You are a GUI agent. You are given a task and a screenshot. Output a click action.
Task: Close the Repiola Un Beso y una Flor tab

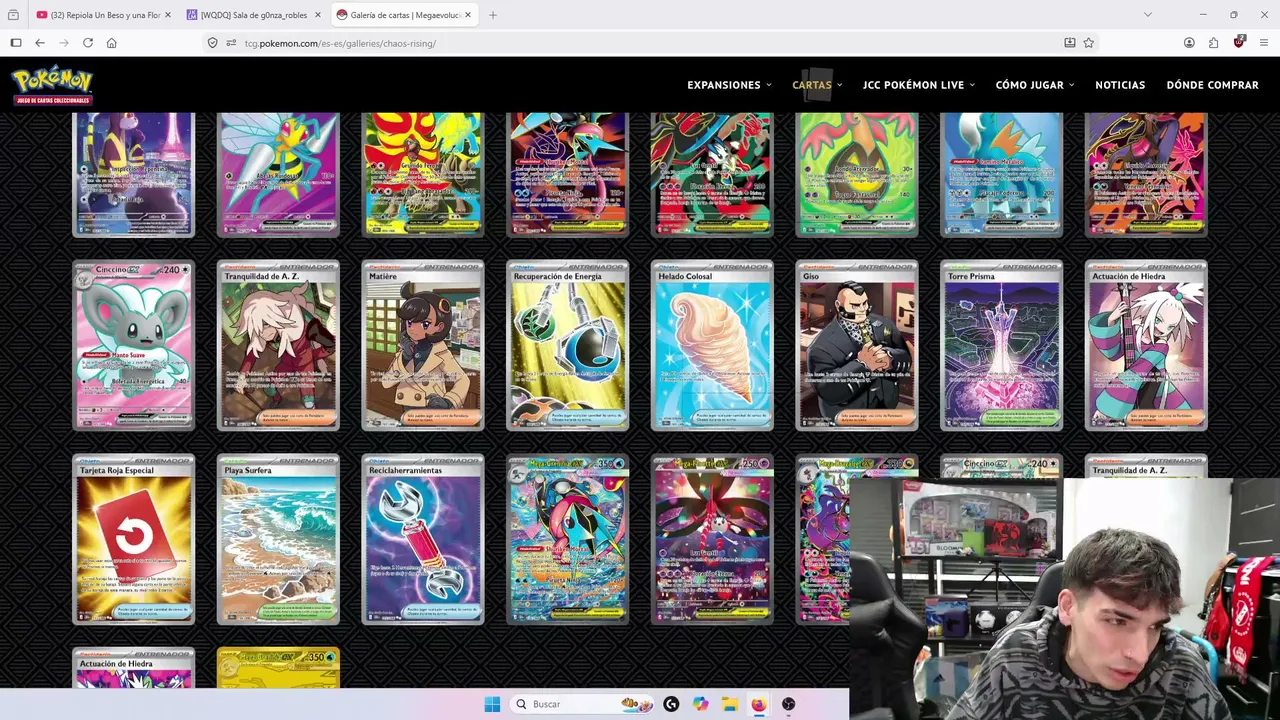[x=168, y=15]
